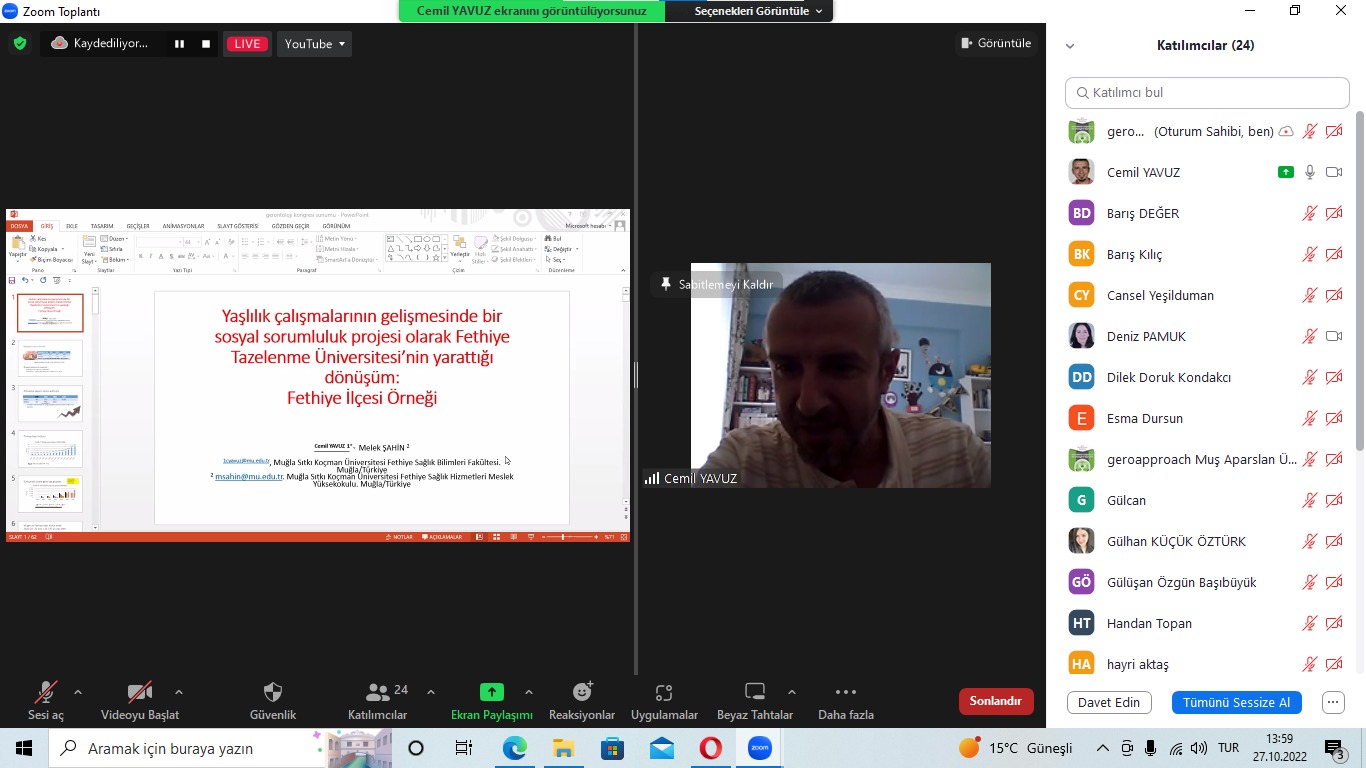Unmute microphone with Sesi aç
1366x768 pixels.
(x=45, y=692)
